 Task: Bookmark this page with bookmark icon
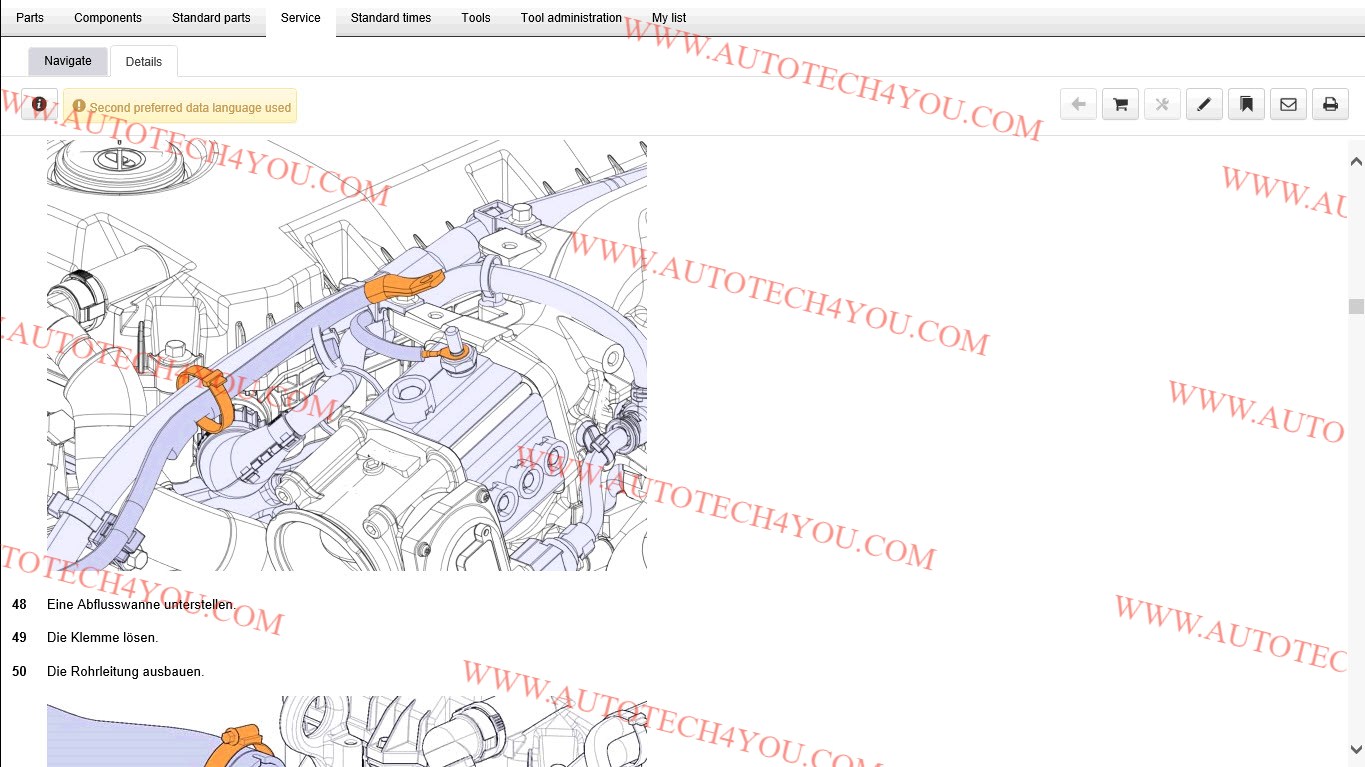(x=1246, y=104)
